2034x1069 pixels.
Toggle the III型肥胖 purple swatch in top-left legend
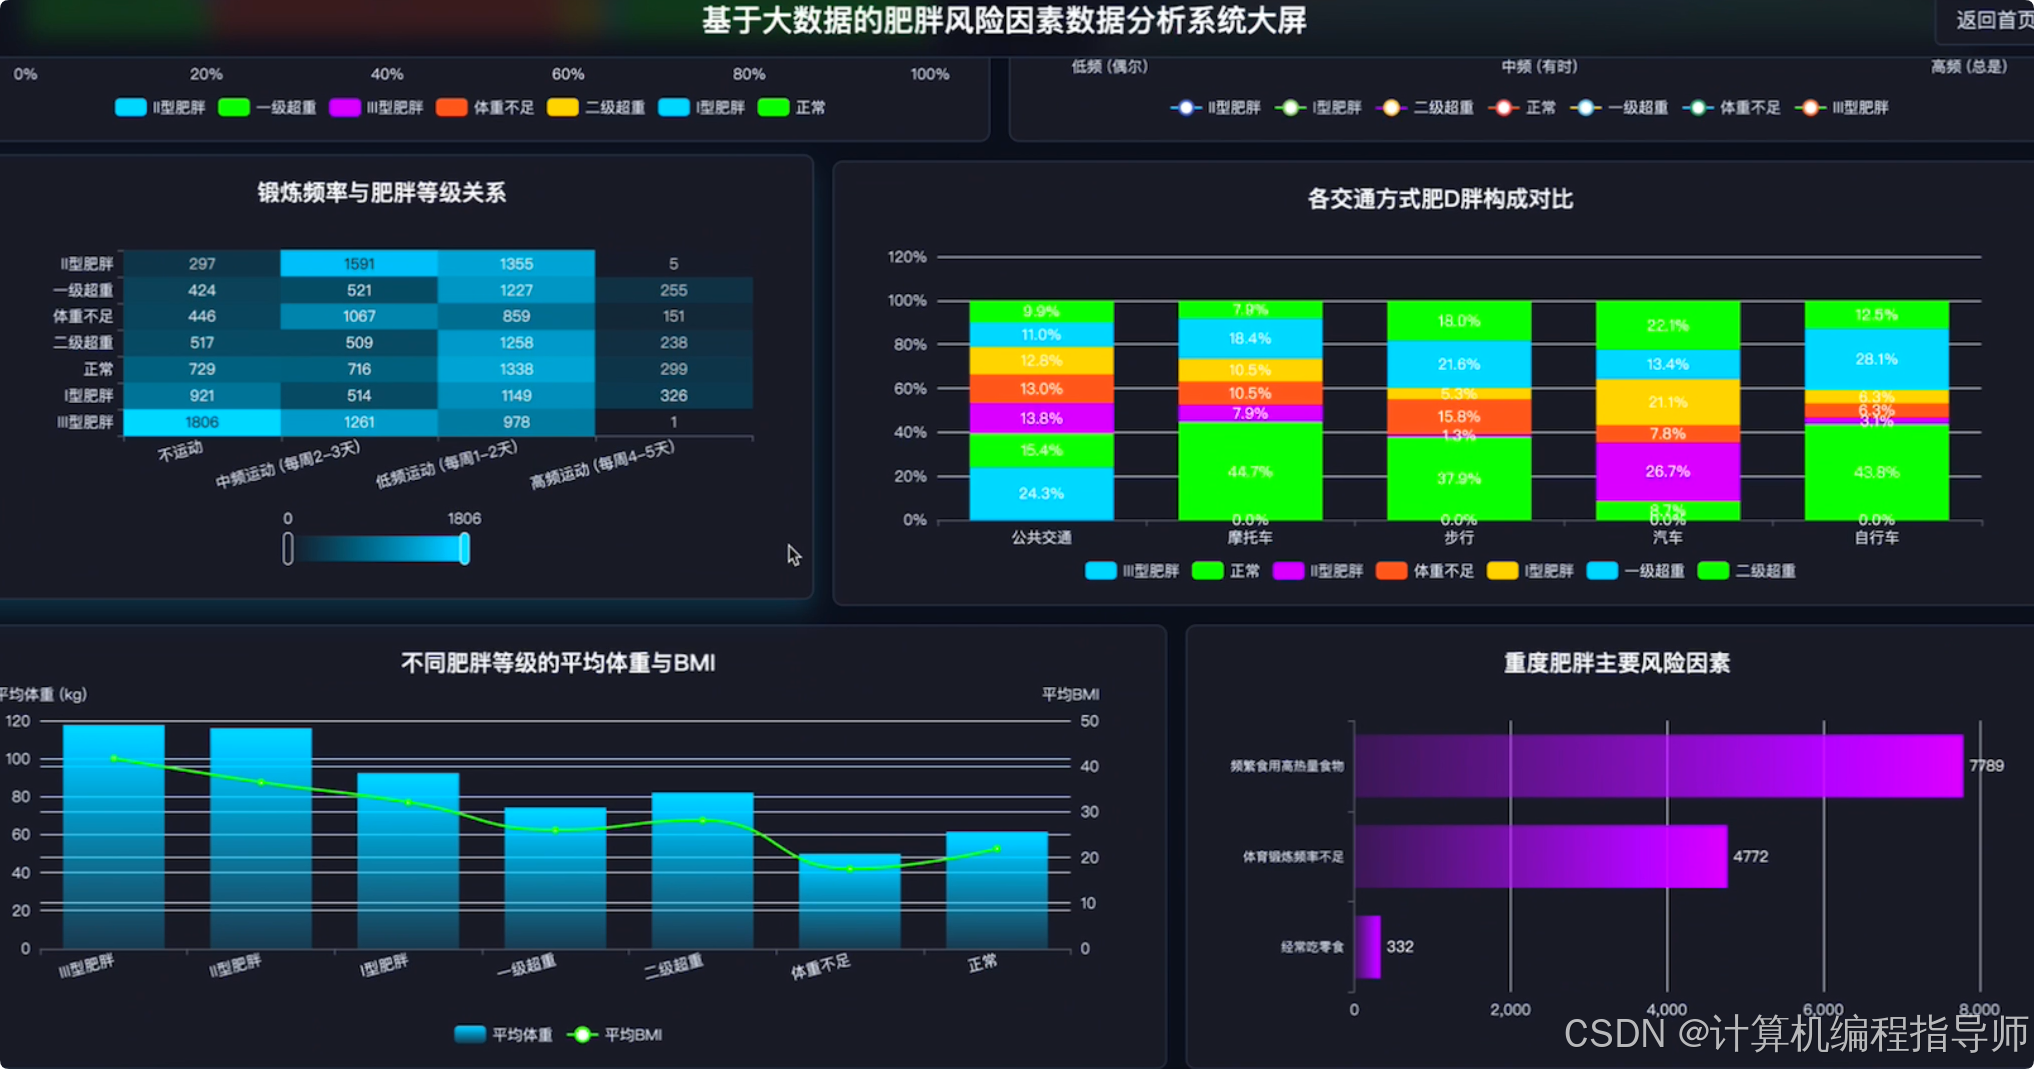(345, 107)
